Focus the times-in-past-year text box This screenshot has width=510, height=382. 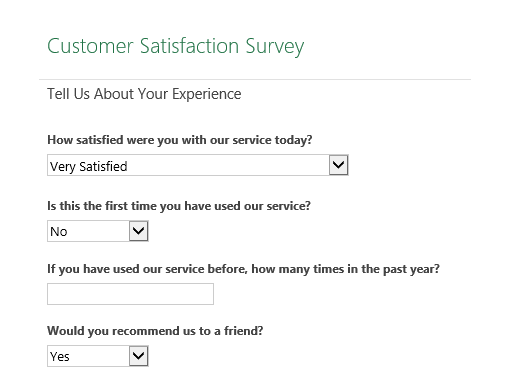point(130,294)
